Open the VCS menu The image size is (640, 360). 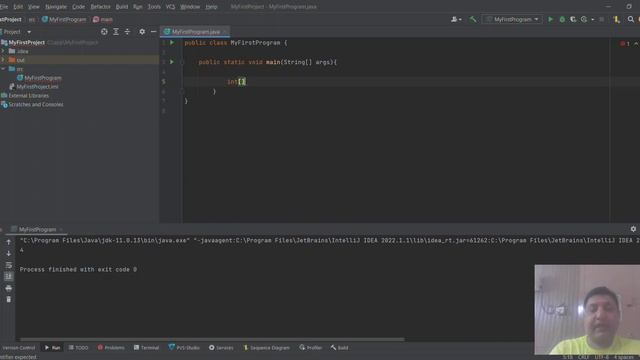[x=170, y=7]
